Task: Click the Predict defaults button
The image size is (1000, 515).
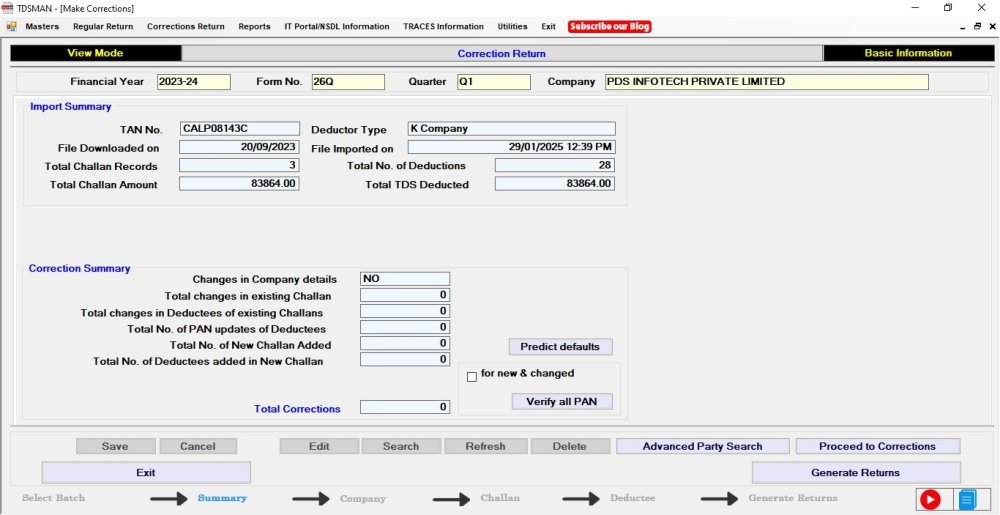Action: [x=560, y=347]
